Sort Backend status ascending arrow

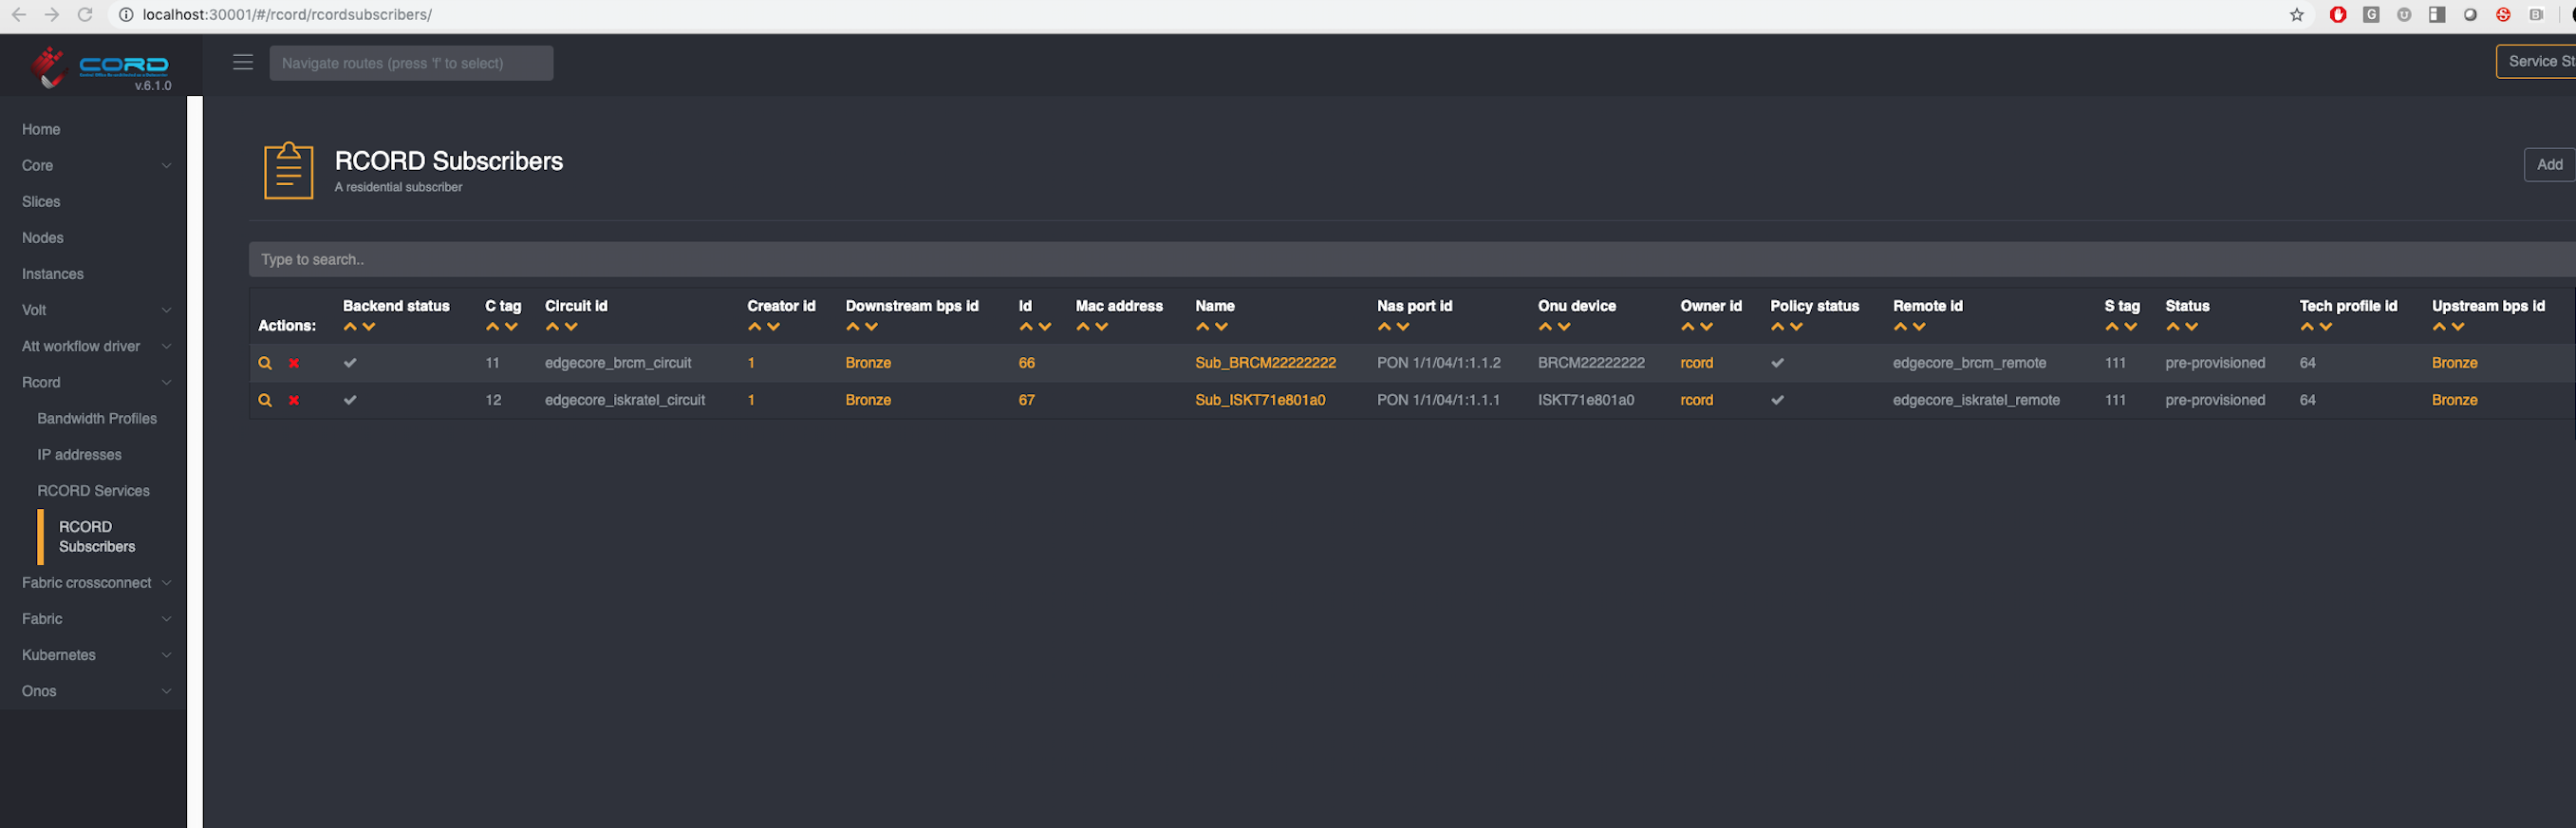point(350,327)
